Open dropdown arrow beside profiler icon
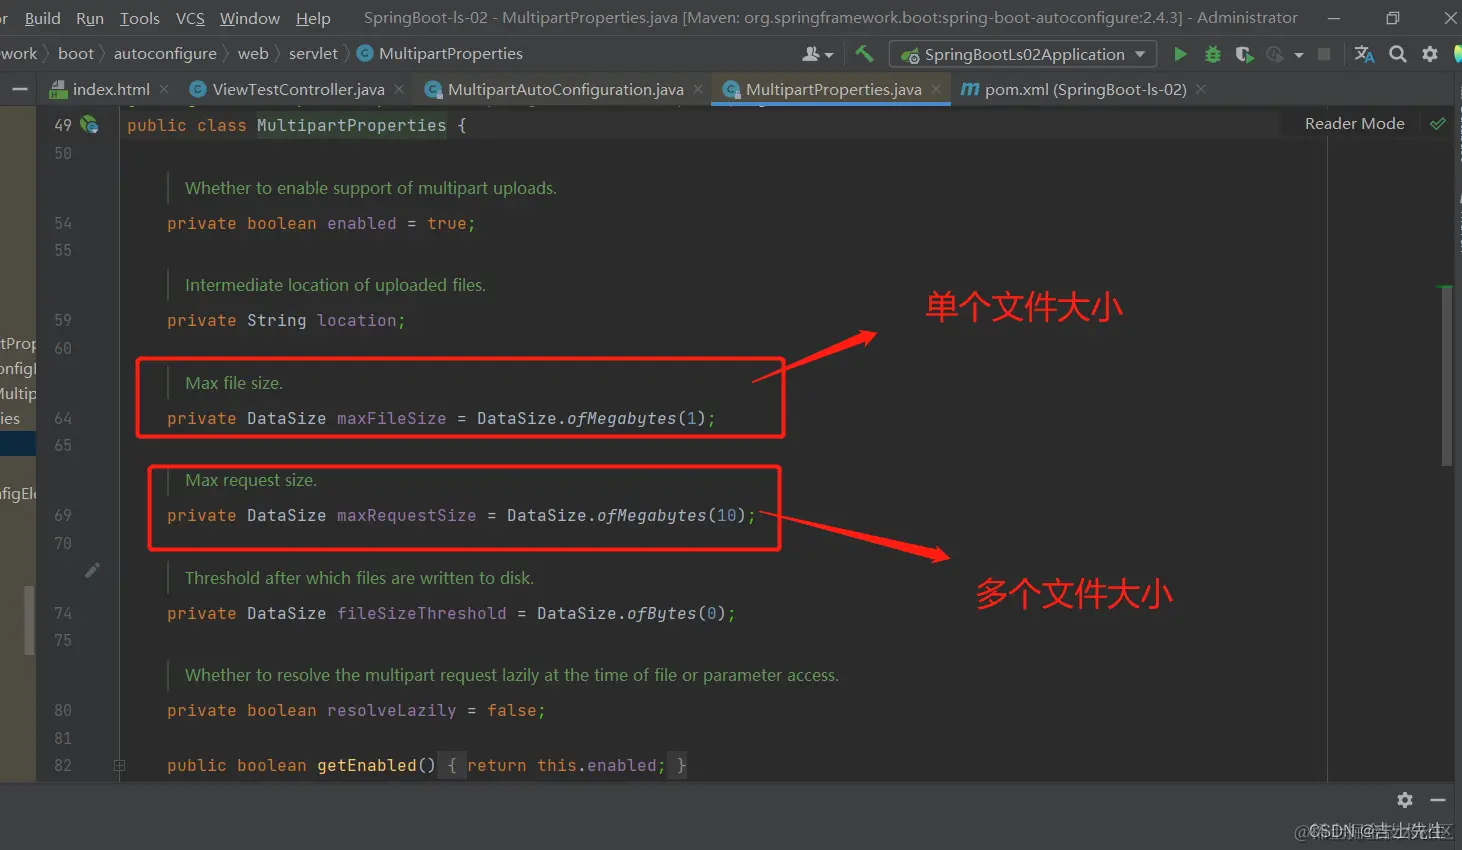Image resolution: width=1462 pixels, height=850 pixels. pyautogui.click(x=1299, y=55)
